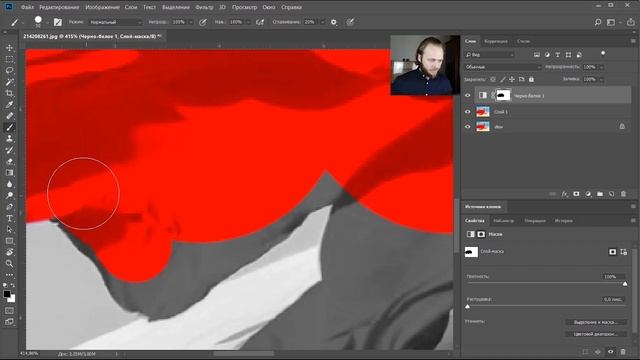Select the Eyedropper tool
The width and height of the screenshot is (640, 360).
click(x=9, y=105)
